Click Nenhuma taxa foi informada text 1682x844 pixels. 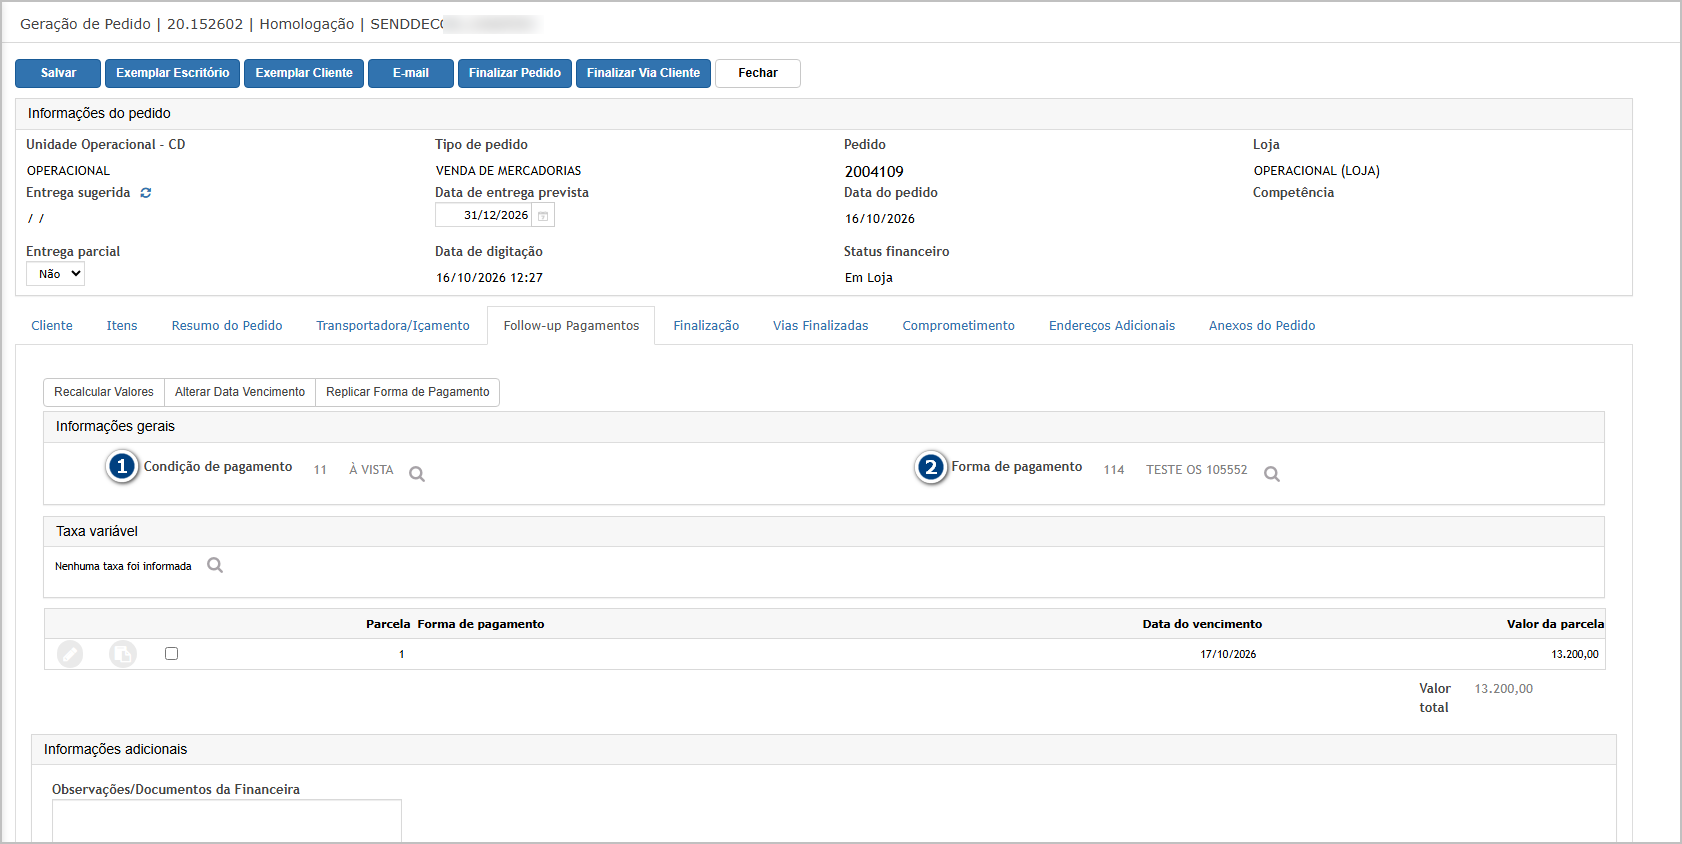[x=123, y=567]
